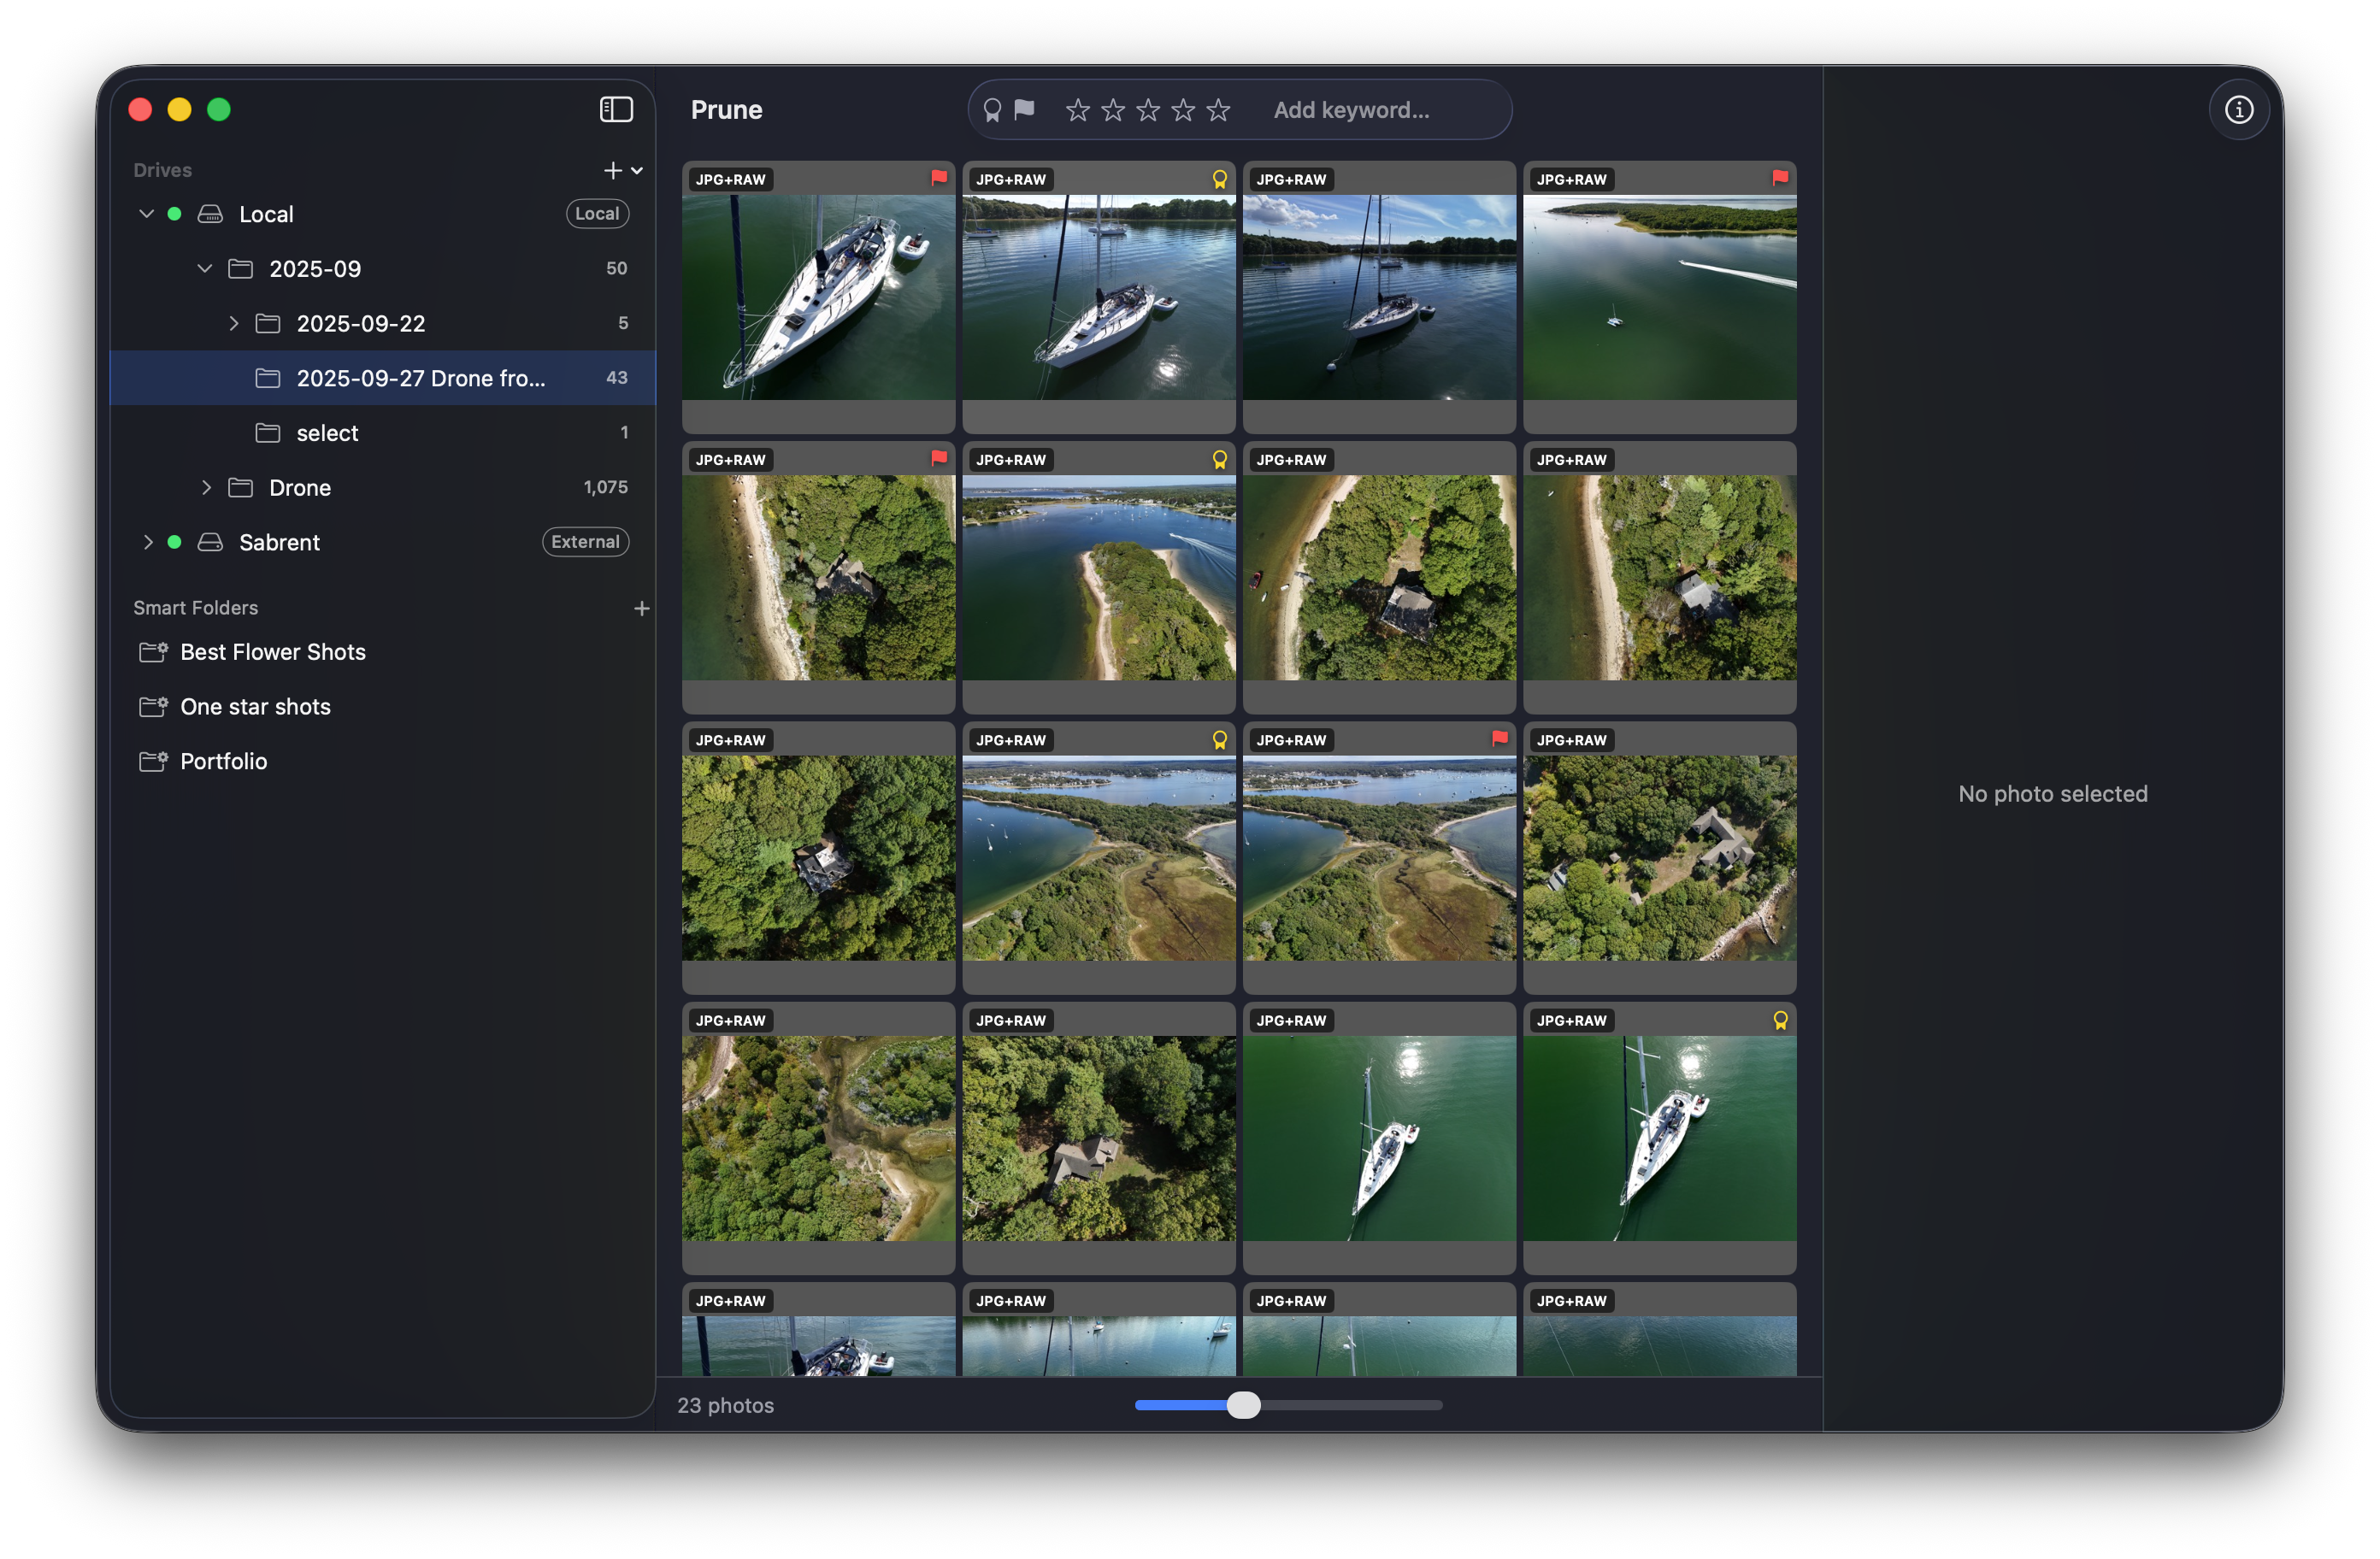The width and height of the screenshot is (2380, 1559).
Task: Toggle the sidebar panel icon
Action: pyautogui.click(x=616, y=109)
